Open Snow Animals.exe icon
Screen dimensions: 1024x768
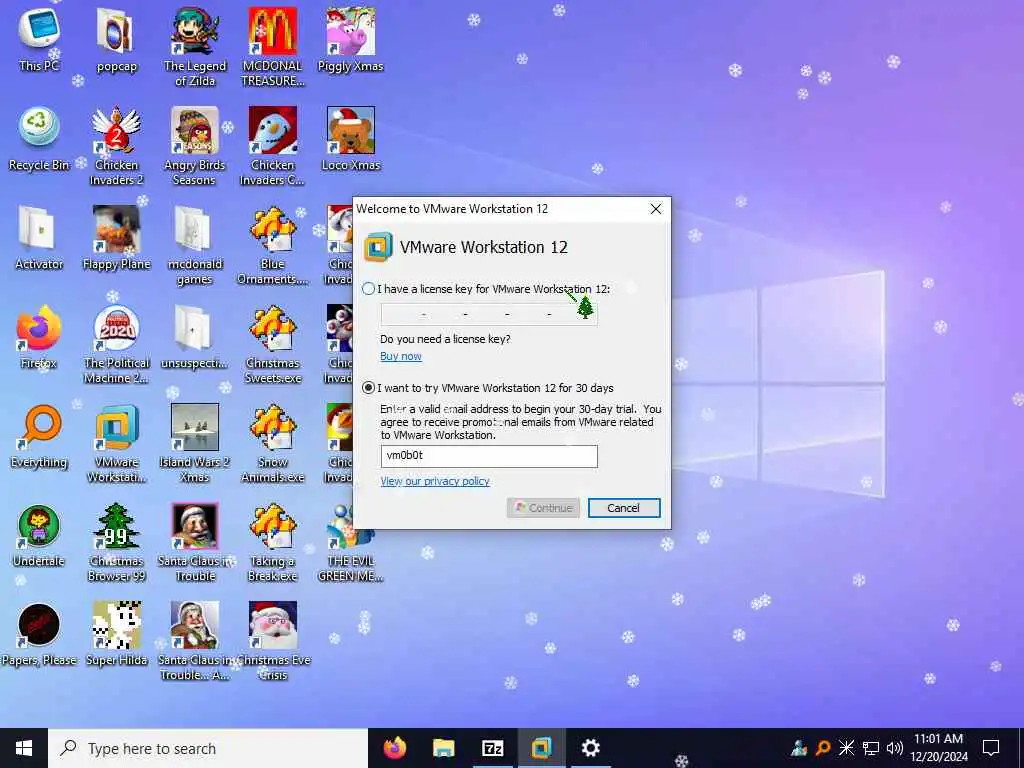273,444
